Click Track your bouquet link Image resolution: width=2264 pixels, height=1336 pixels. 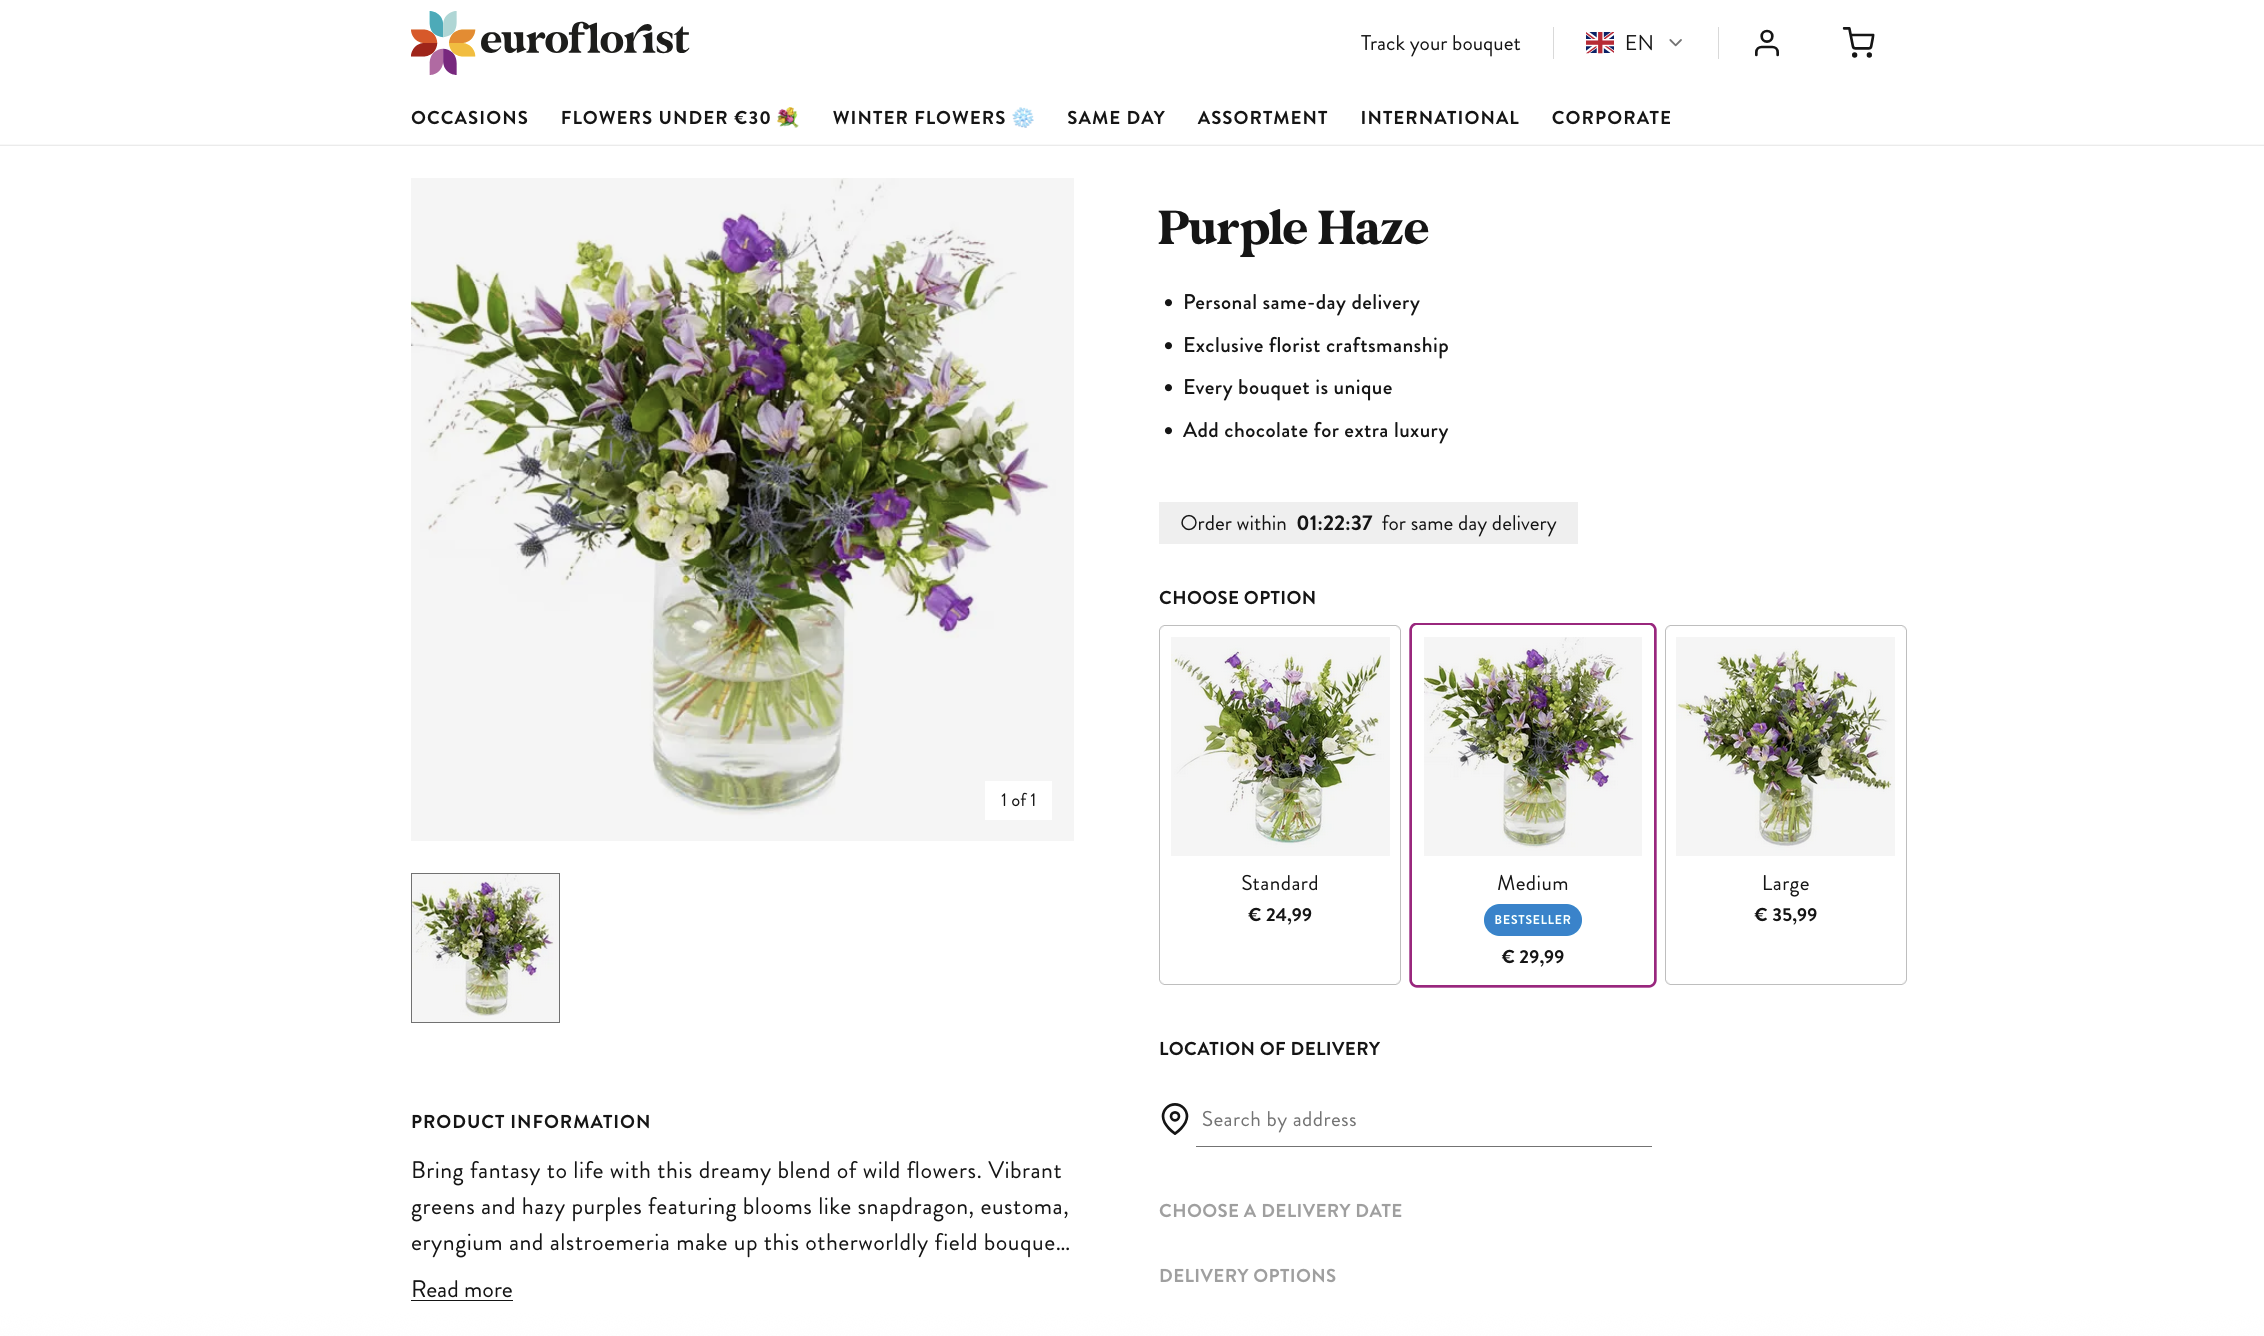[x=1439, y=44]
